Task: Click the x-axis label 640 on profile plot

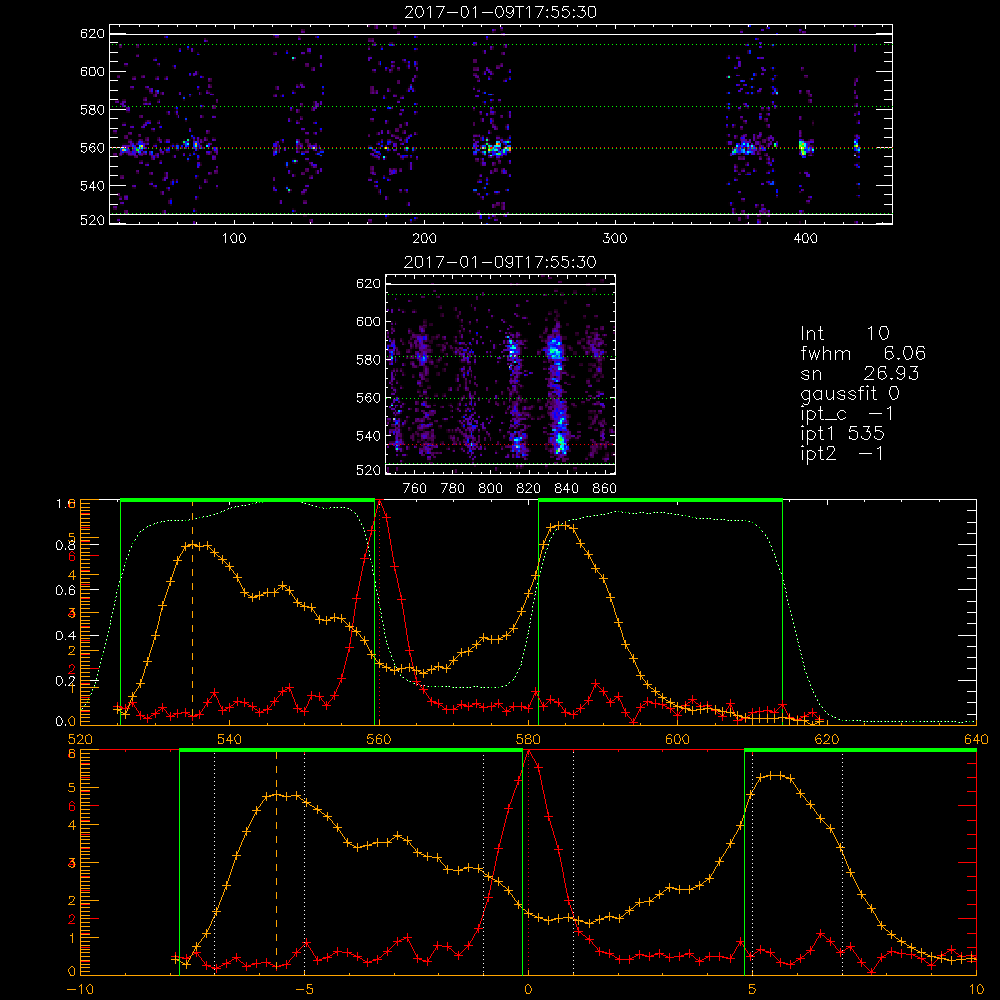Action: pos(976,740)
